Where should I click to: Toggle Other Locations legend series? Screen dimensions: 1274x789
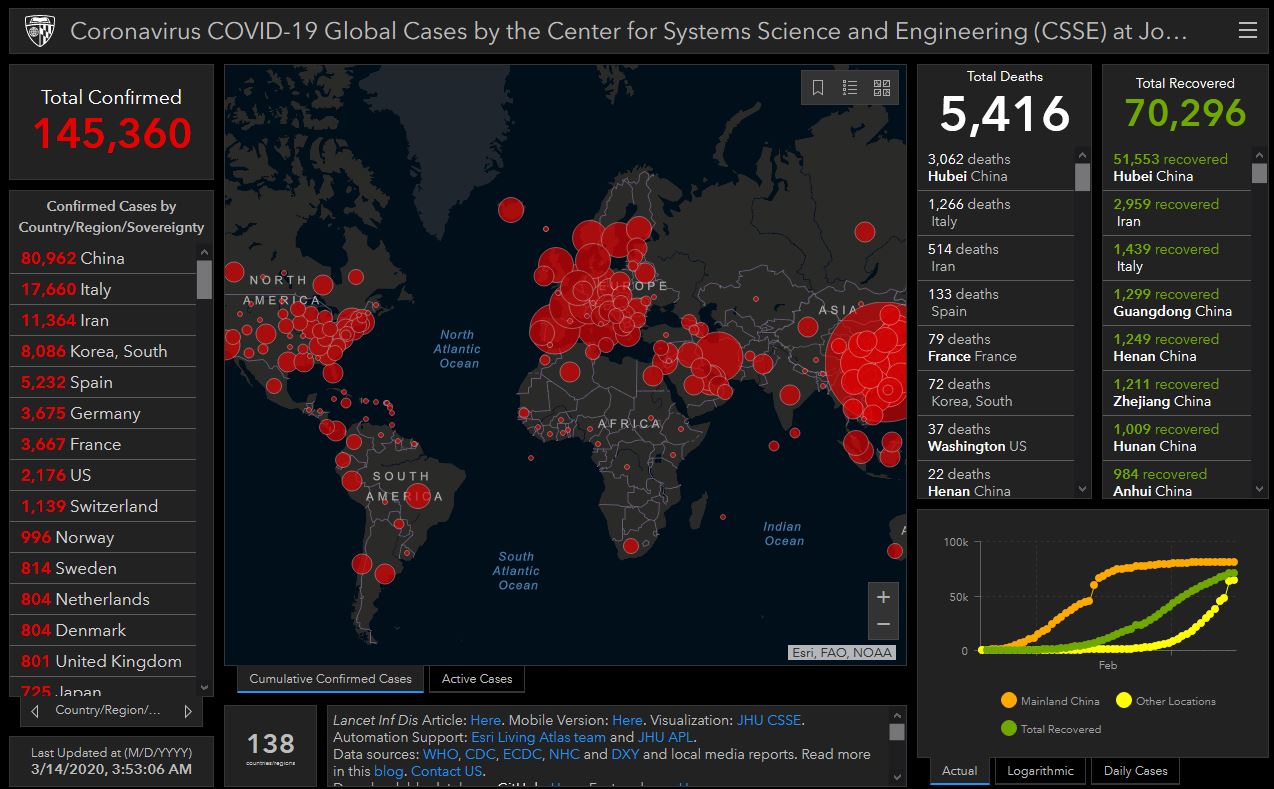[1165, 701]
